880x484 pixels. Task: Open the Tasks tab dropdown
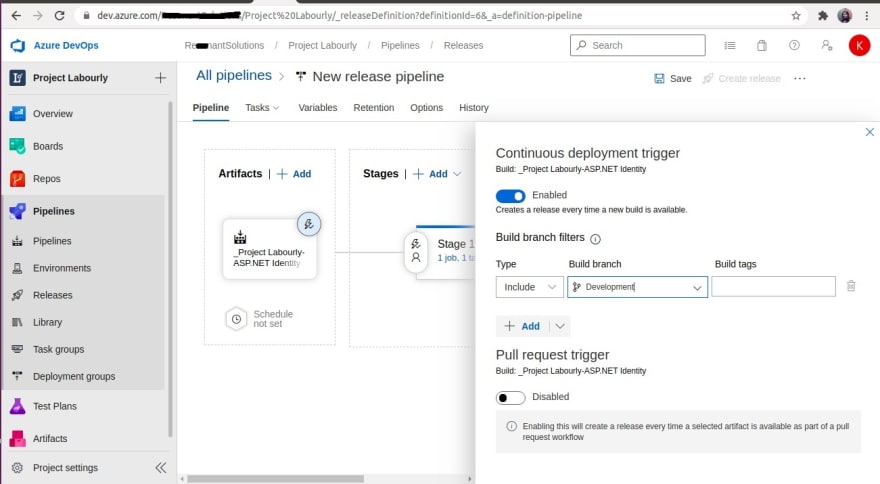tap(262, 107)
